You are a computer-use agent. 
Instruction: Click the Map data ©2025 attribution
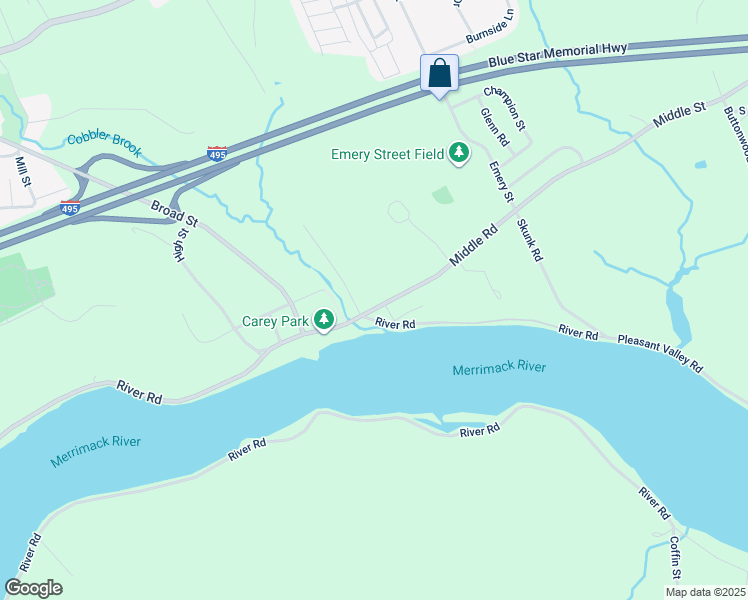pos(706,592)
